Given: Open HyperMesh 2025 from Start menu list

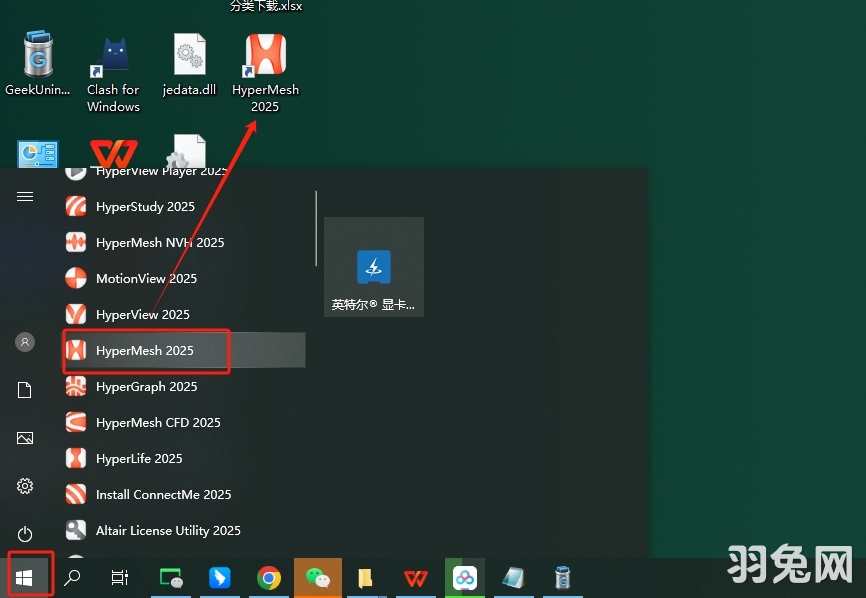Looking at the screenshot, I should [x=145, y=351].
